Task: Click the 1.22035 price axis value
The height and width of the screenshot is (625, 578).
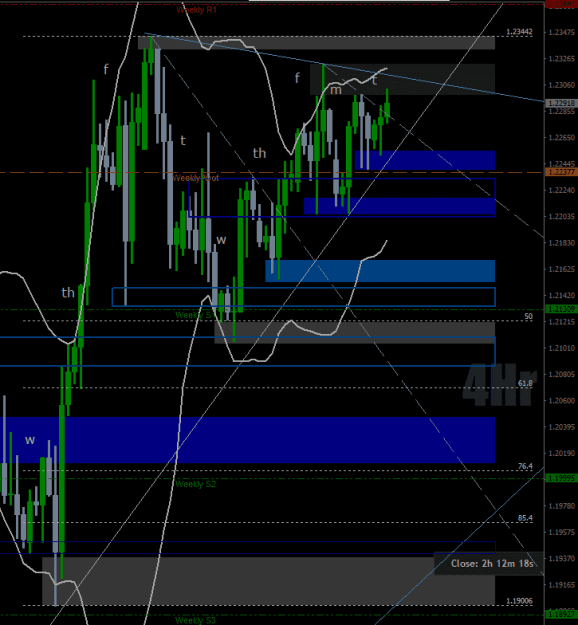Action: pyautogui.click(x=561, y=216)
